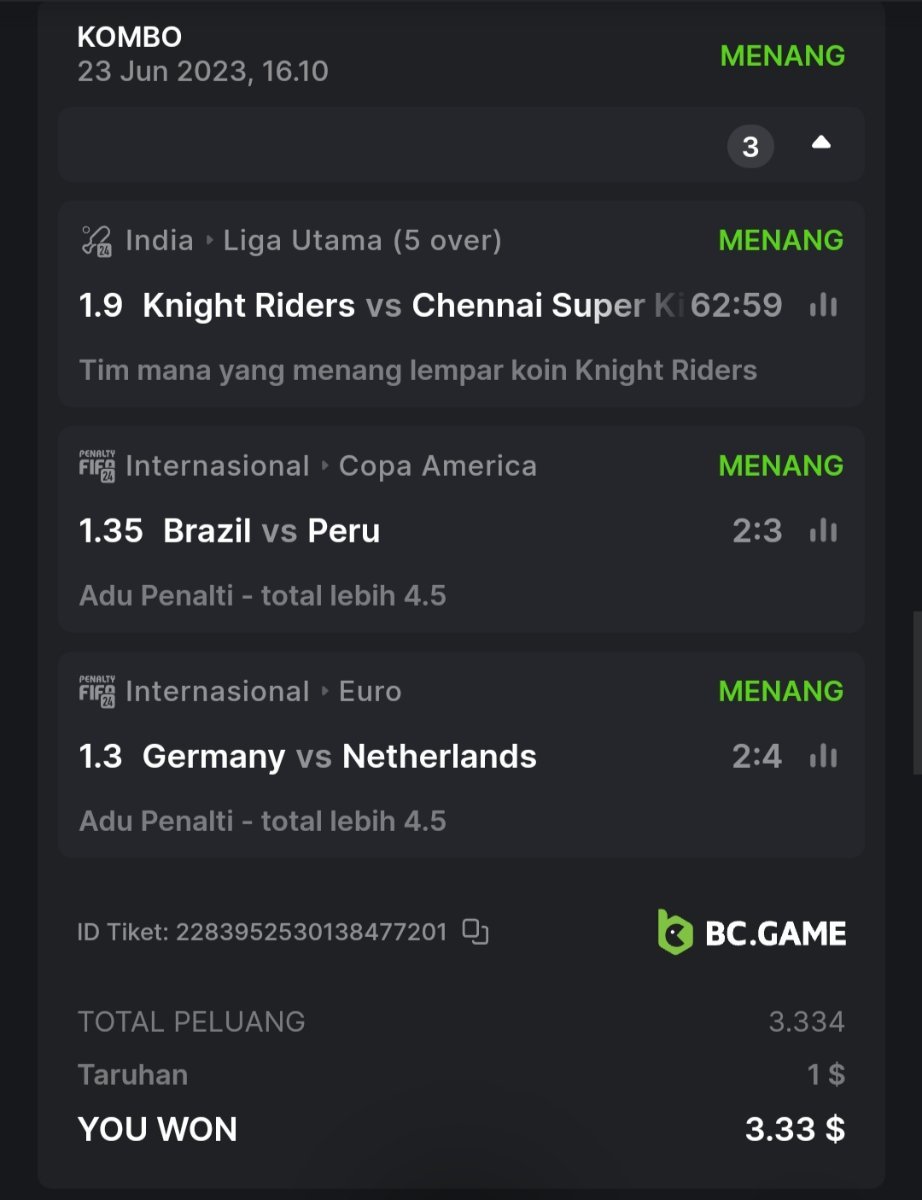Open statistics icon for Germany vs Netherlands
The width and height of the screenshot is (922, 1200).
pos(823,757)
